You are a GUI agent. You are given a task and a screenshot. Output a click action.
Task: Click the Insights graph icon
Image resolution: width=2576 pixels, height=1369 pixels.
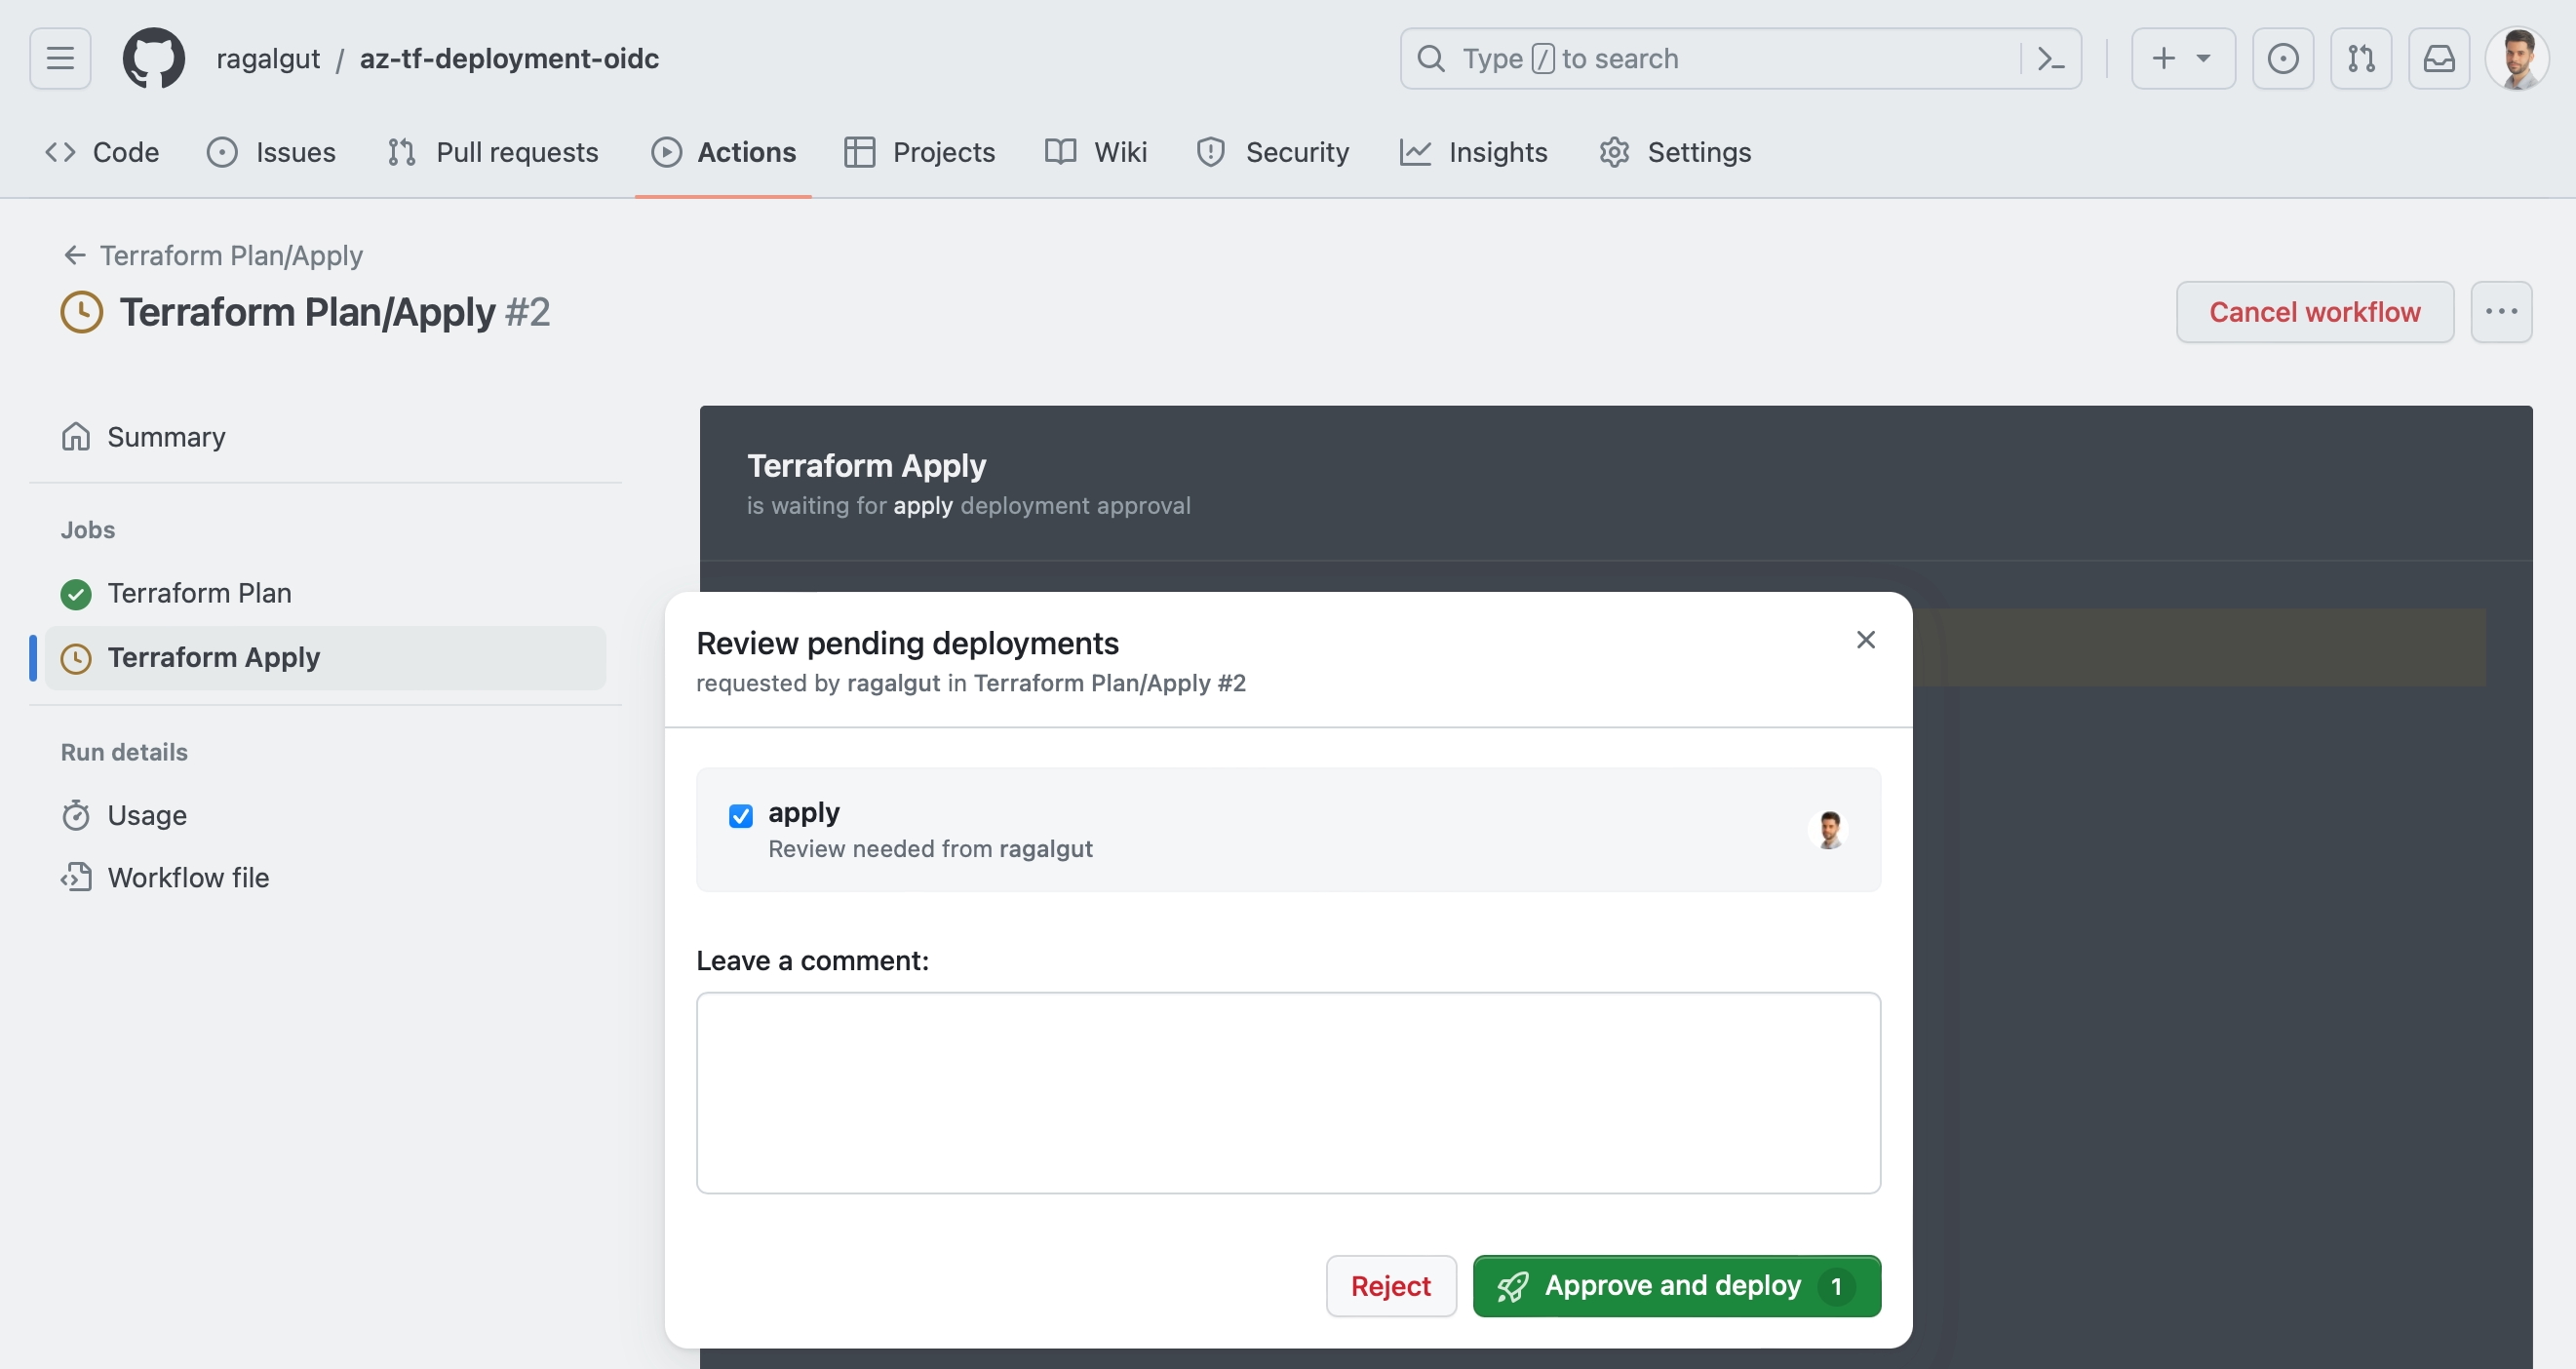1414,152
